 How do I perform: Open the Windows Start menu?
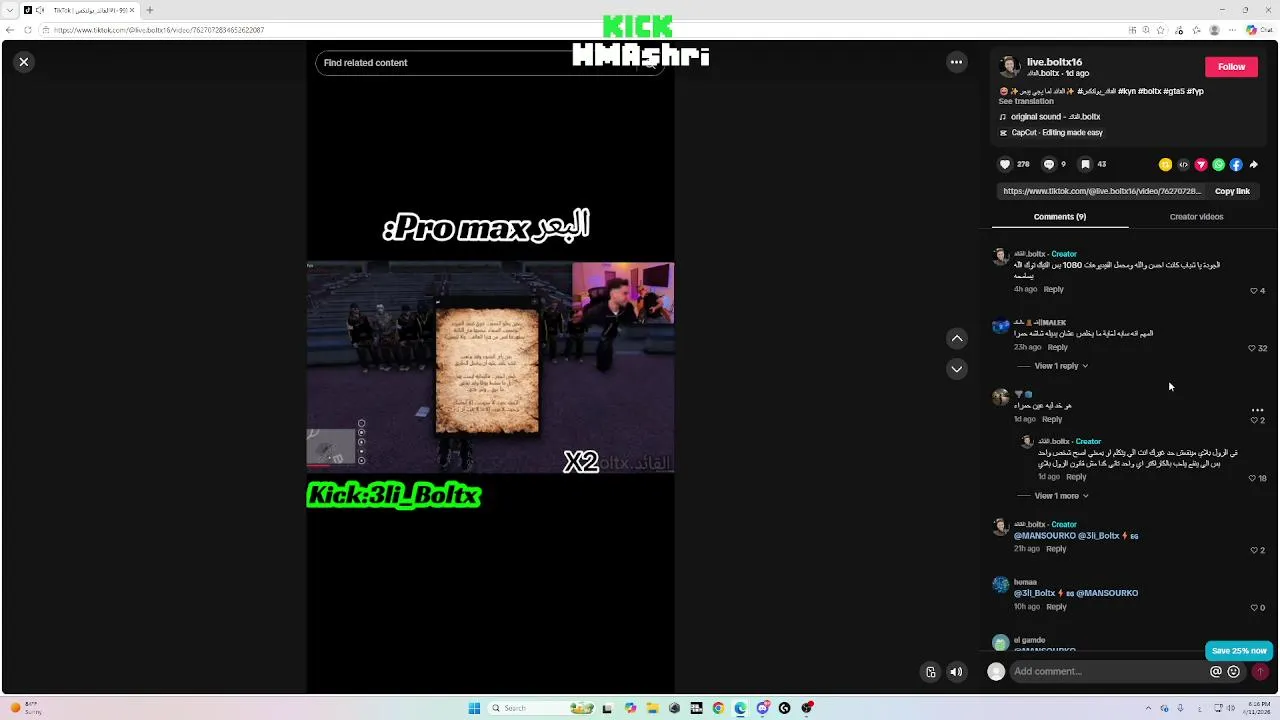(x=474, y=708)
